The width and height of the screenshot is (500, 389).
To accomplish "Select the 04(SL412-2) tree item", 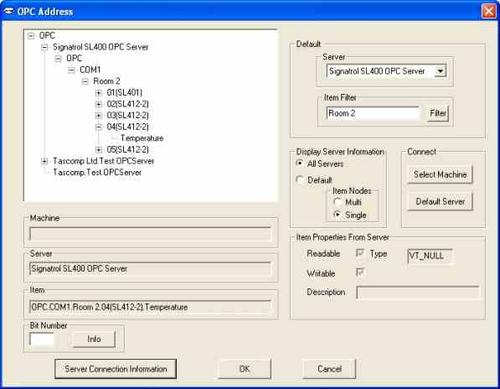I will [x=127, y=127].
